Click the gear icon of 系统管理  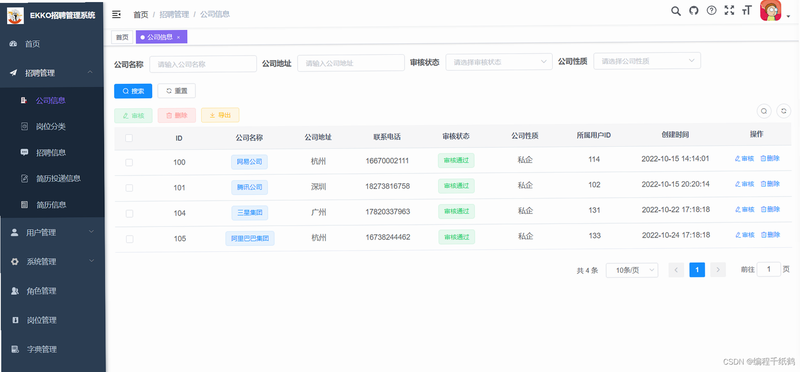15,261
